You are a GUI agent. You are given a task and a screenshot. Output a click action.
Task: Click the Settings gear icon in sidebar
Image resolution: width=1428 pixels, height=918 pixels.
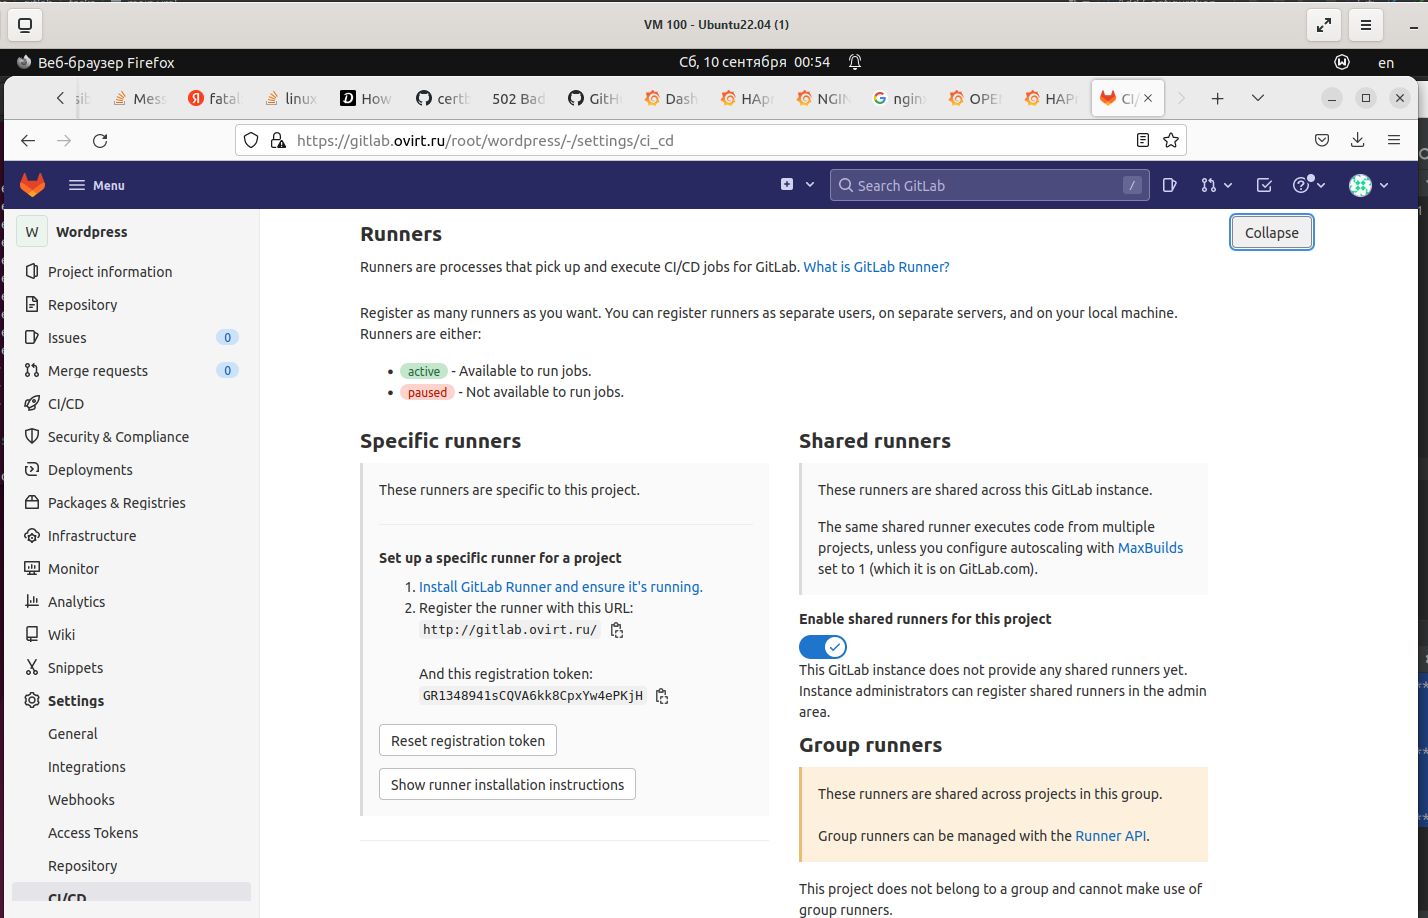(x=32, y=701)
